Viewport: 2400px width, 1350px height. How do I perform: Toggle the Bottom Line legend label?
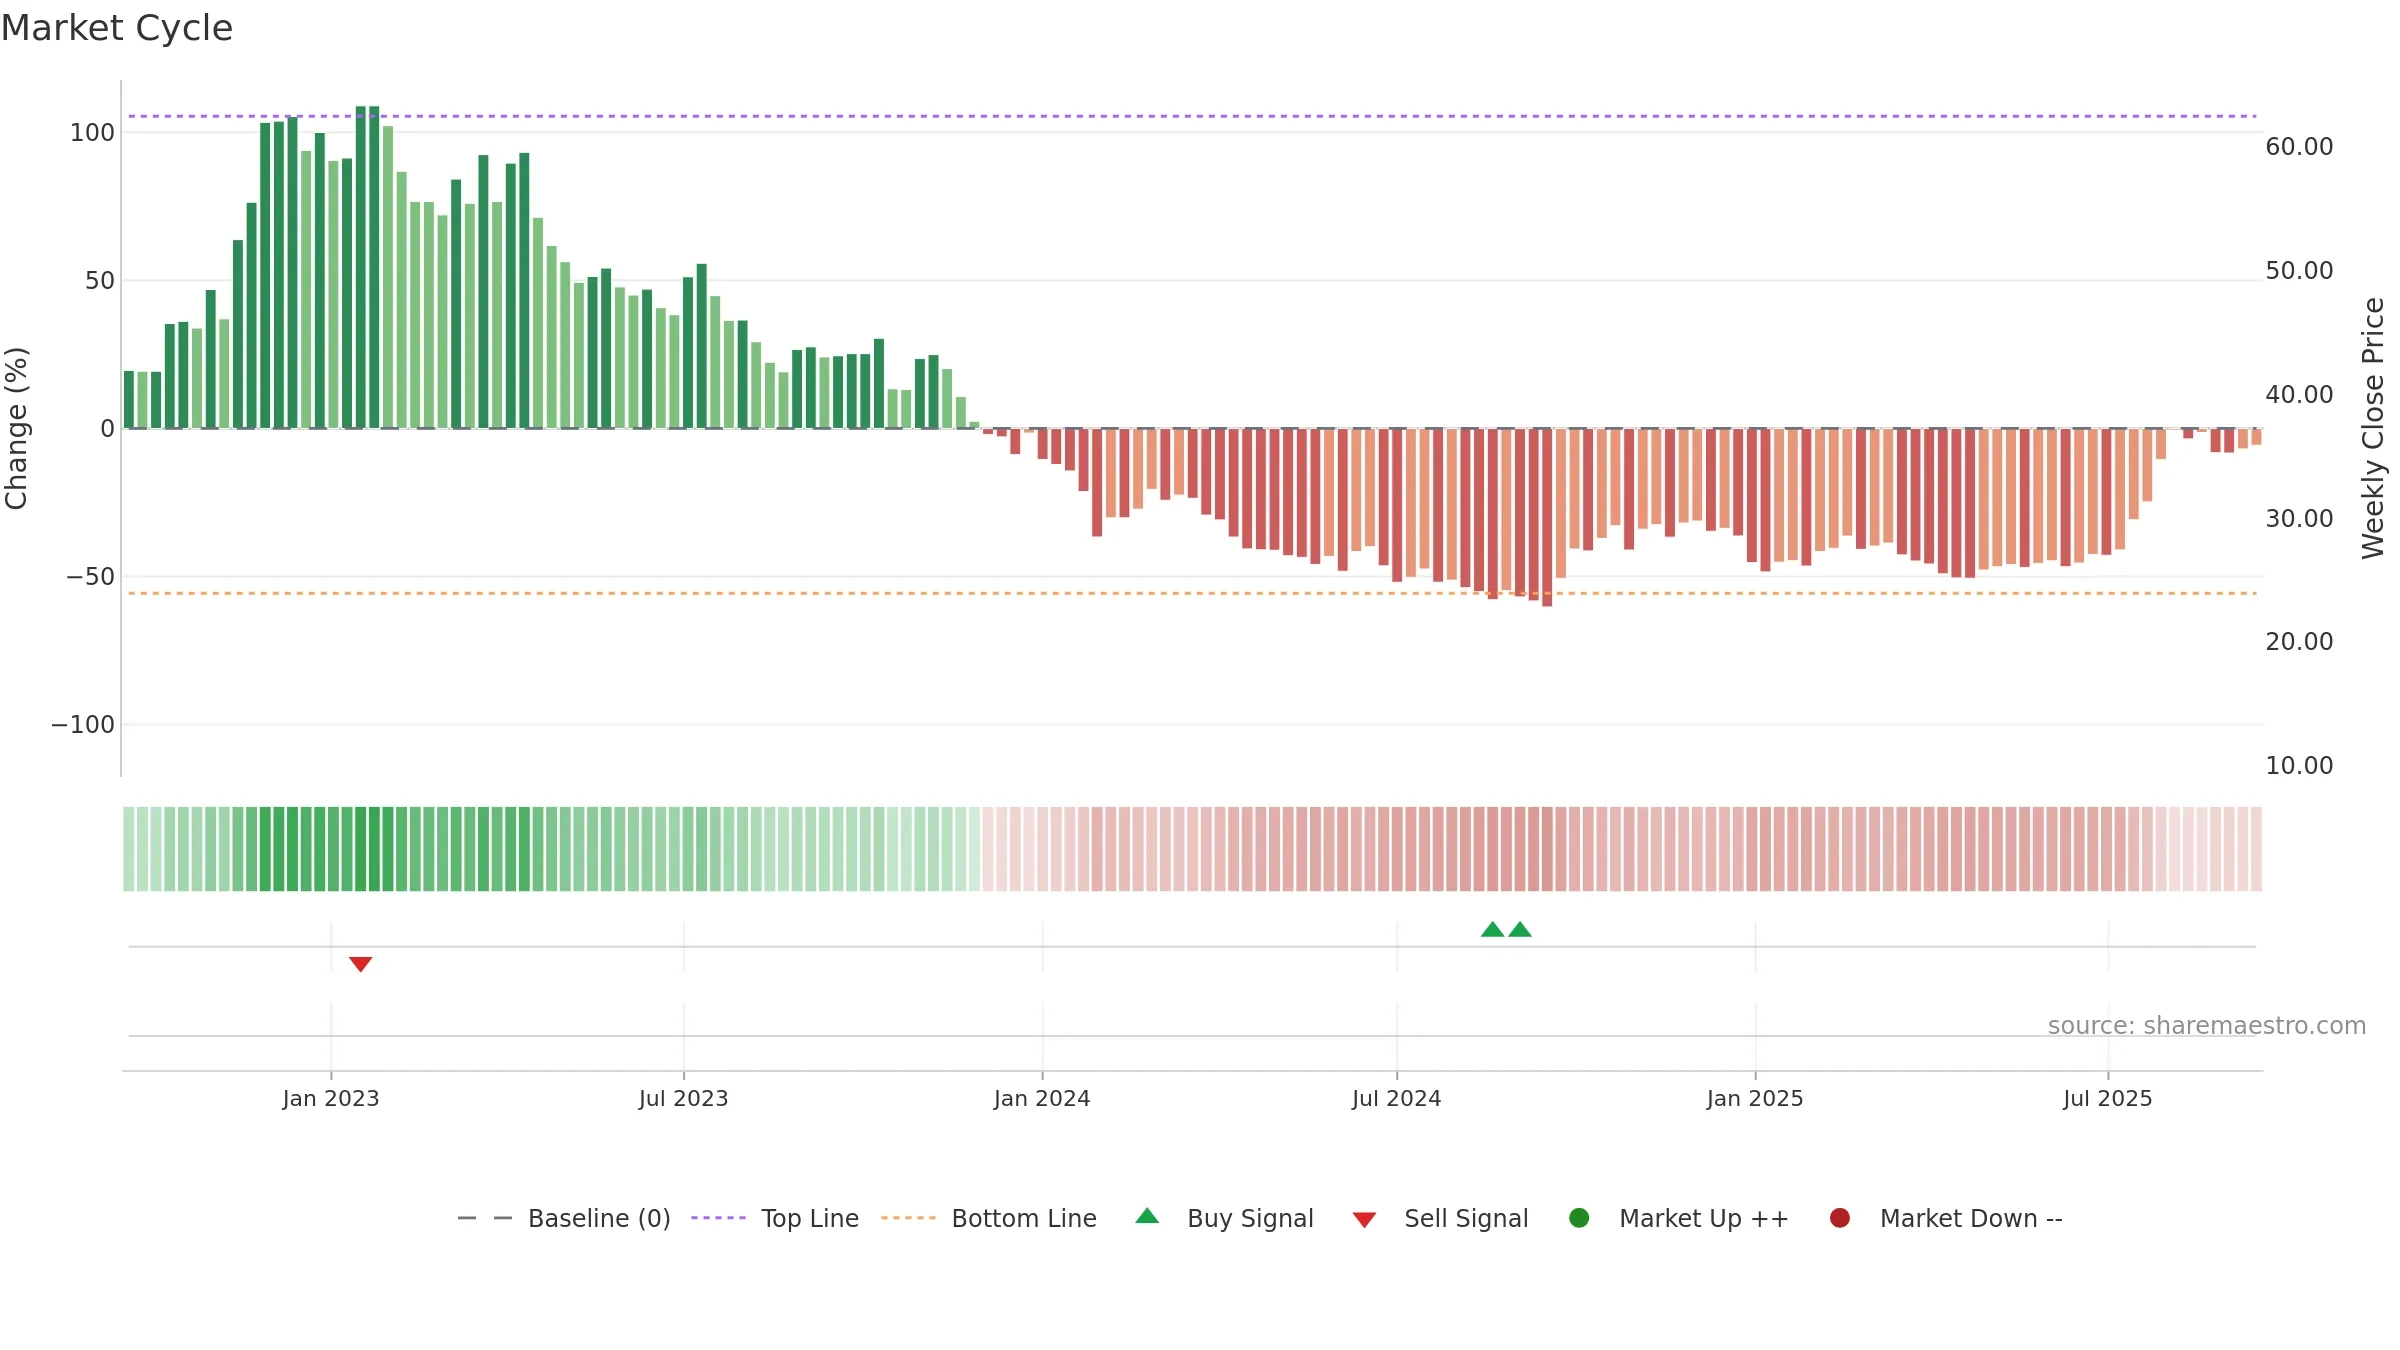tap(1024, 1218)
